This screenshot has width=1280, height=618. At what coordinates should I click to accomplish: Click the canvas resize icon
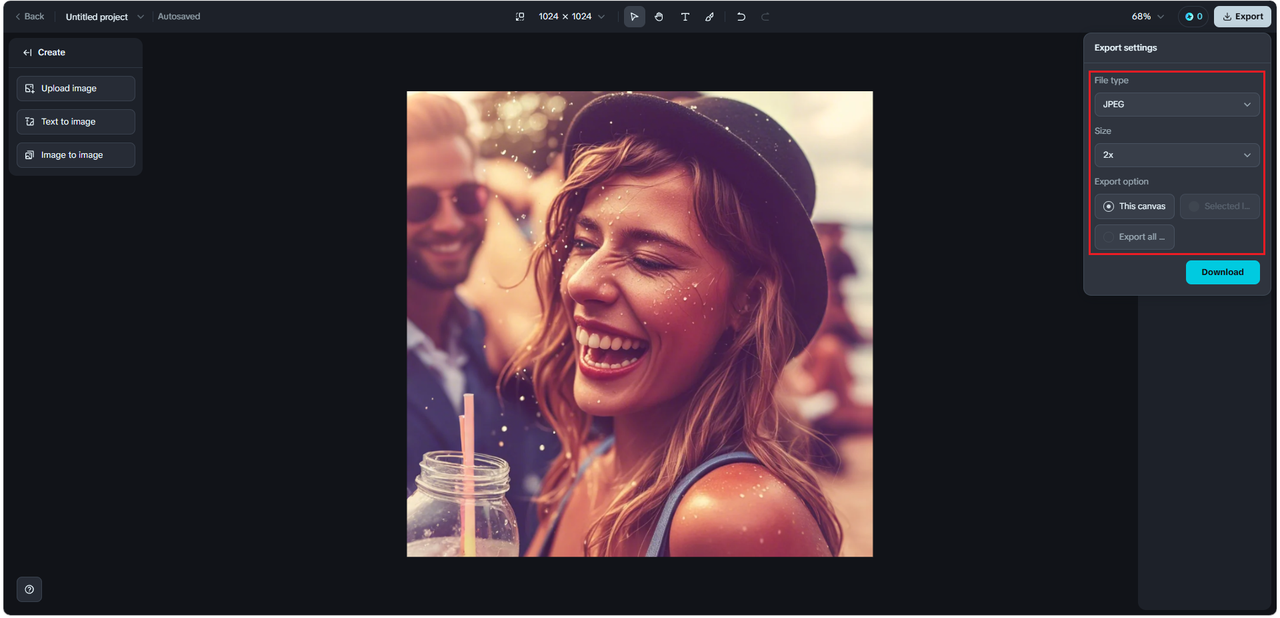(520, 17)
